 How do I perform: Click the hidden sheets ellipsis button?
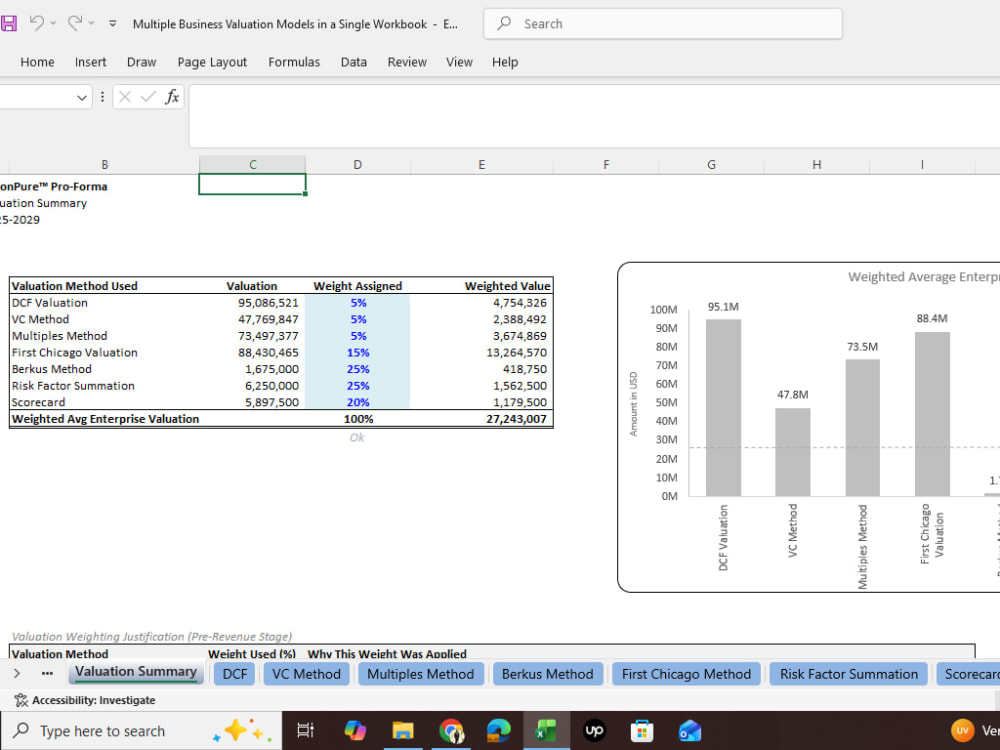47,673
